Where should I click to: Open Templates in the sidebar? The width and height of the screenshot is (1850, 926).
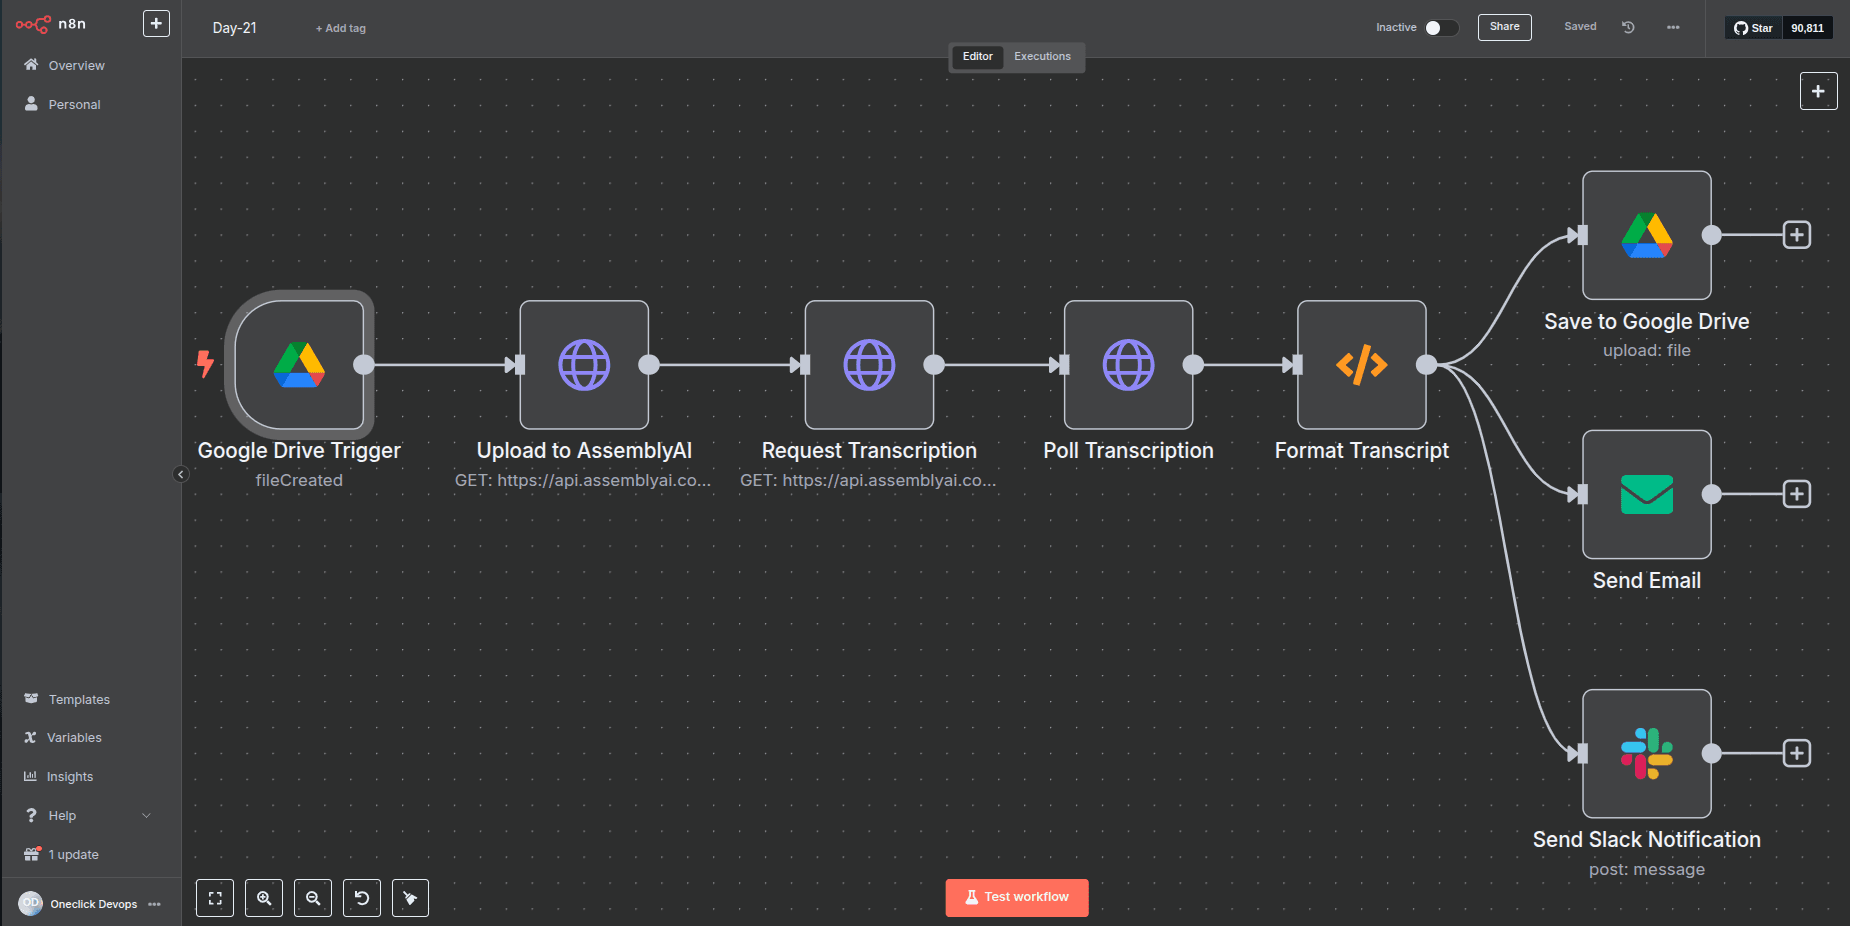click(x=79, y=699)
